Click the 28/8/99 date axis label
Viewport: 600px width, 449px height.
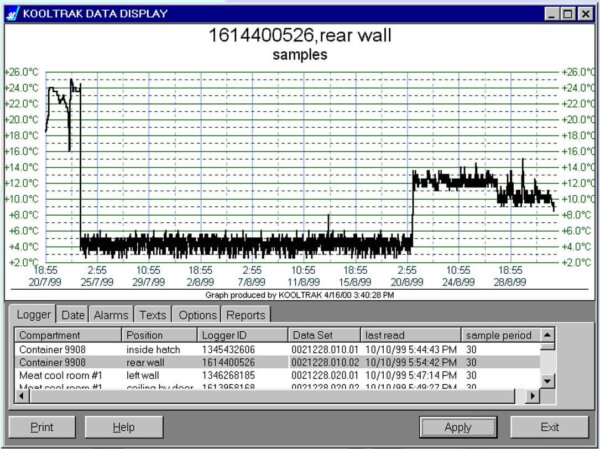[x=510, y=282]
